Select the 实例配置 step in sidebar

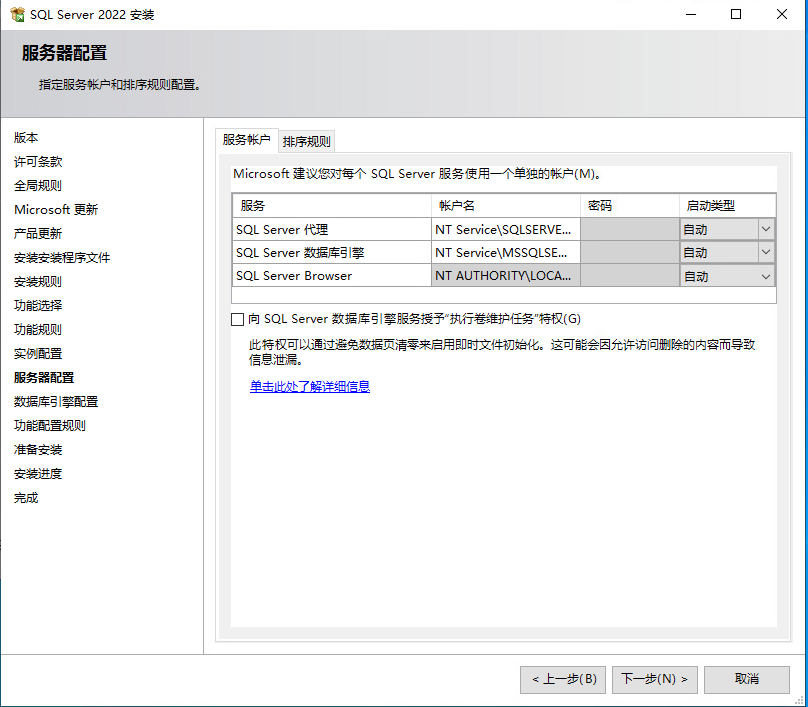click(38, 354)
